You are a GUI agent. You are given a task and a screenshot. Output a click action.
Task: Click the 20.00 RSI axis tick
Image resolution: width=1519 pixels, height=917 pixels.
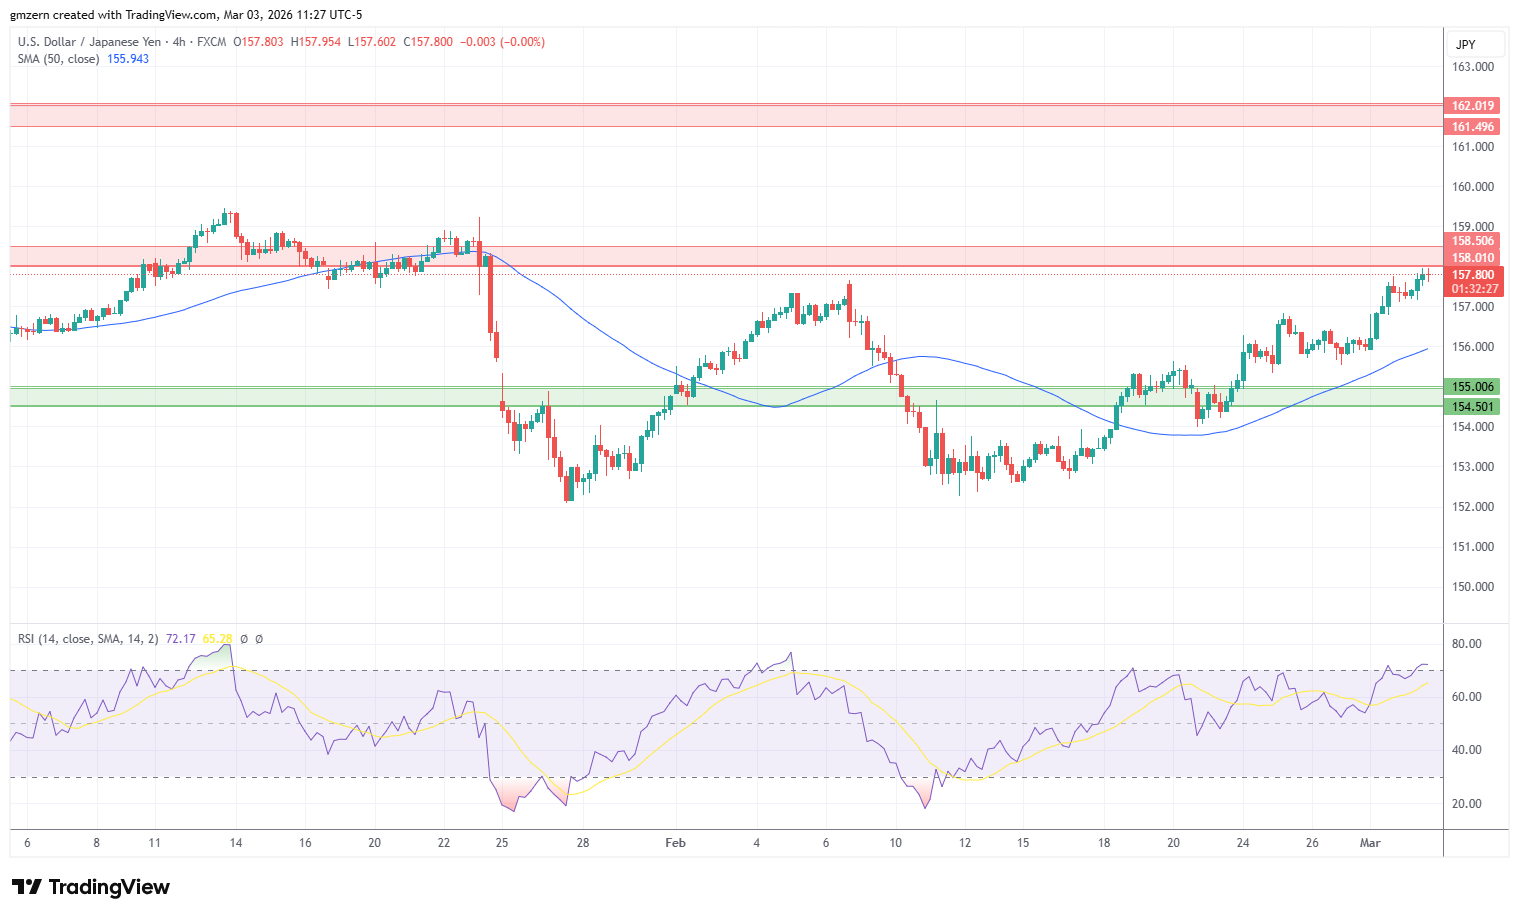coord(1467,804)
